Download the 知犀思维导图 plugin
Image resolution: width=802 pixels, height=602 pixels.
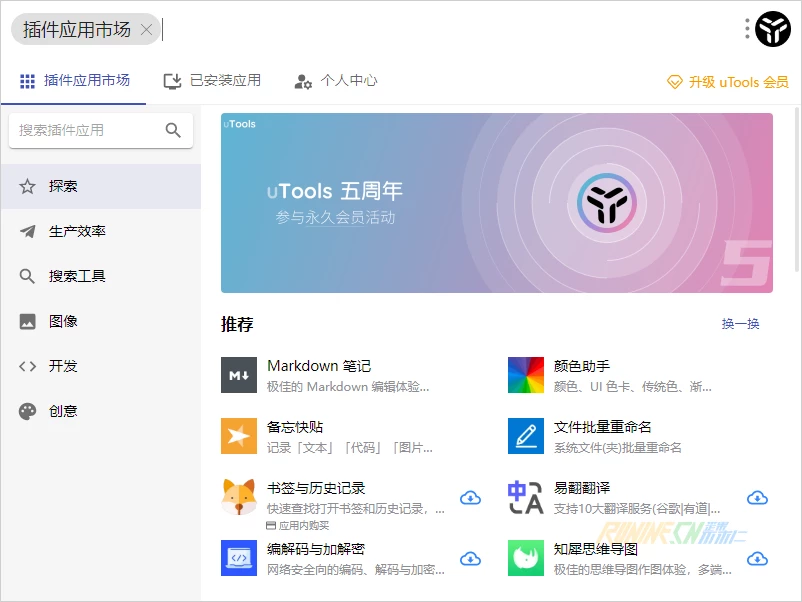757,559
